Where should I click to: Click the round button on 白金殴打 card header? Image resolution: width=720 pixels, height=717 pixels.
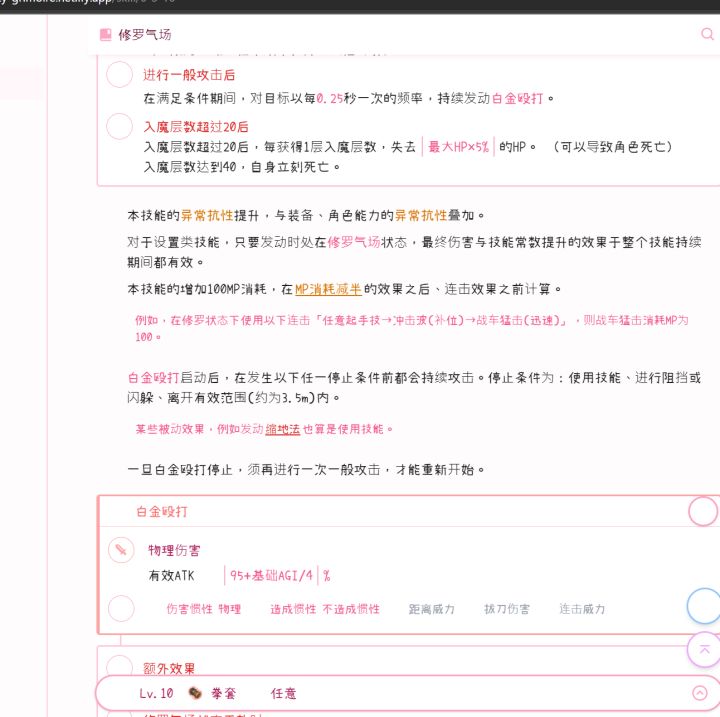(x=703, y=511)
